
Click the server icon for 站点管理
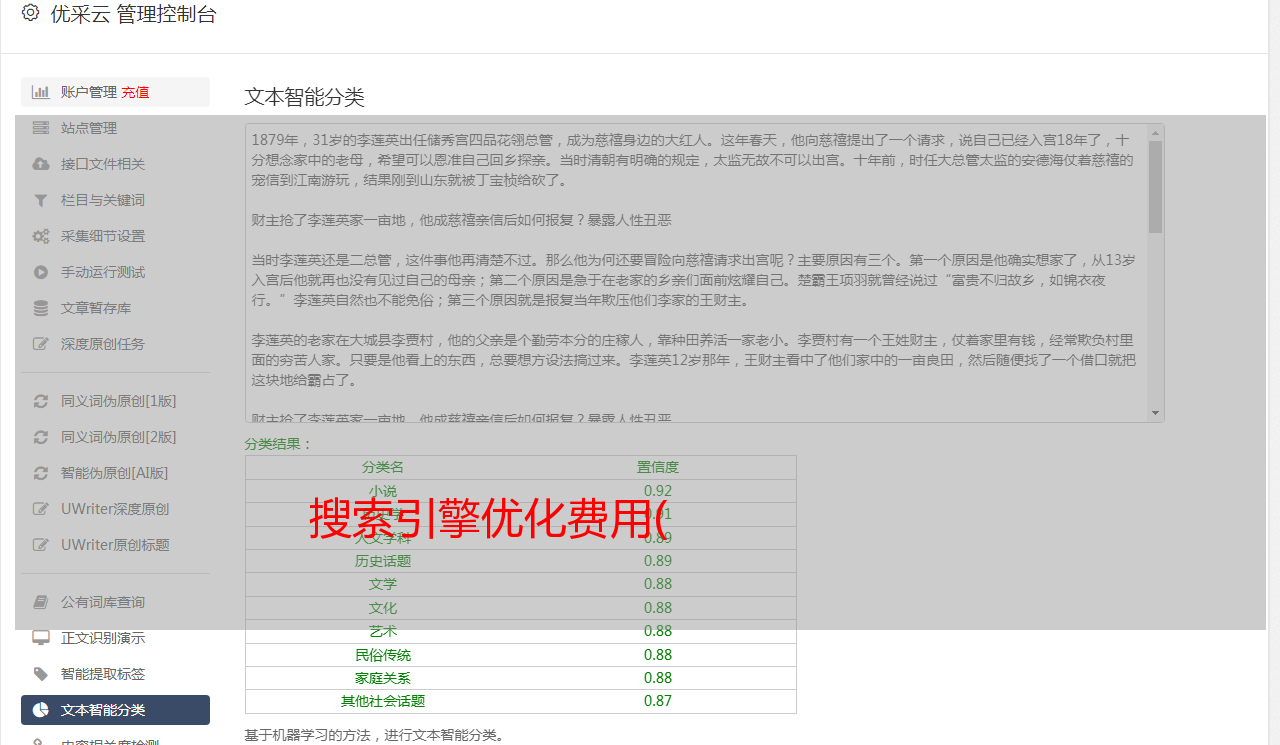point(40,128)
